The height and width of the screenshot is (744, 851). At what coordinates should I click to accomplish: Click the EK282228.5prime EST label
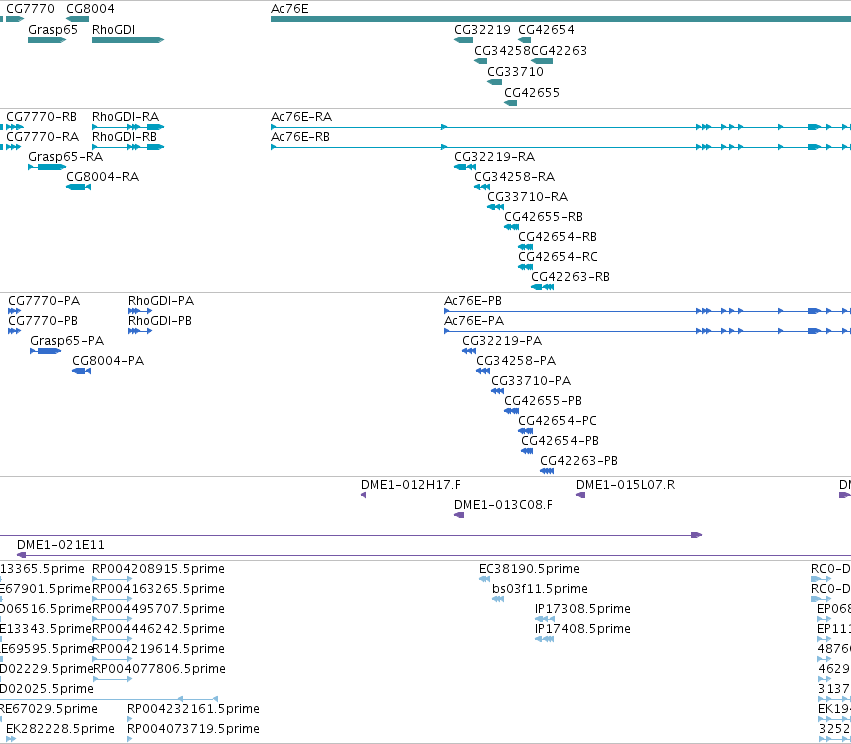click(x=60, y=729)
